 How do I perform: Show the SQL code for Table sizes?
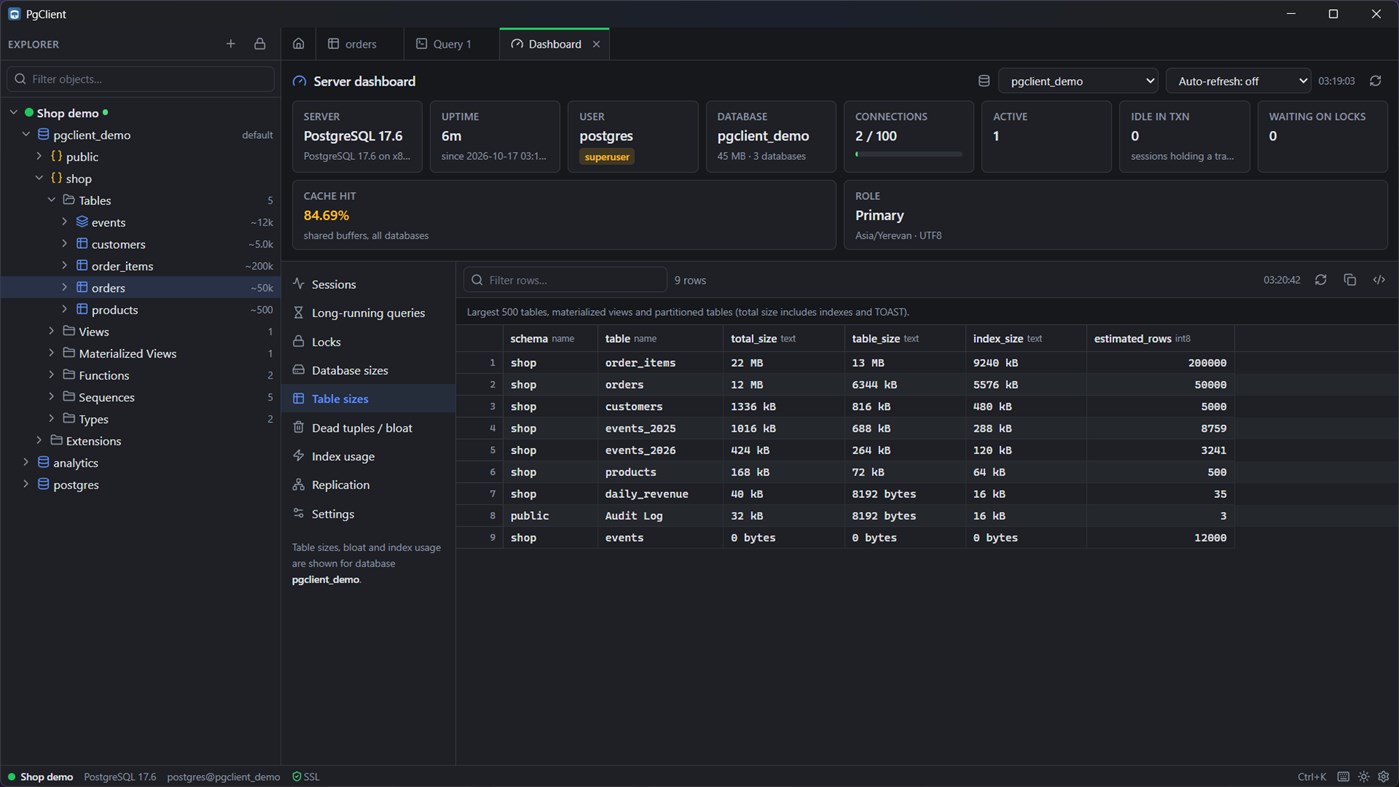[1379, 280]
